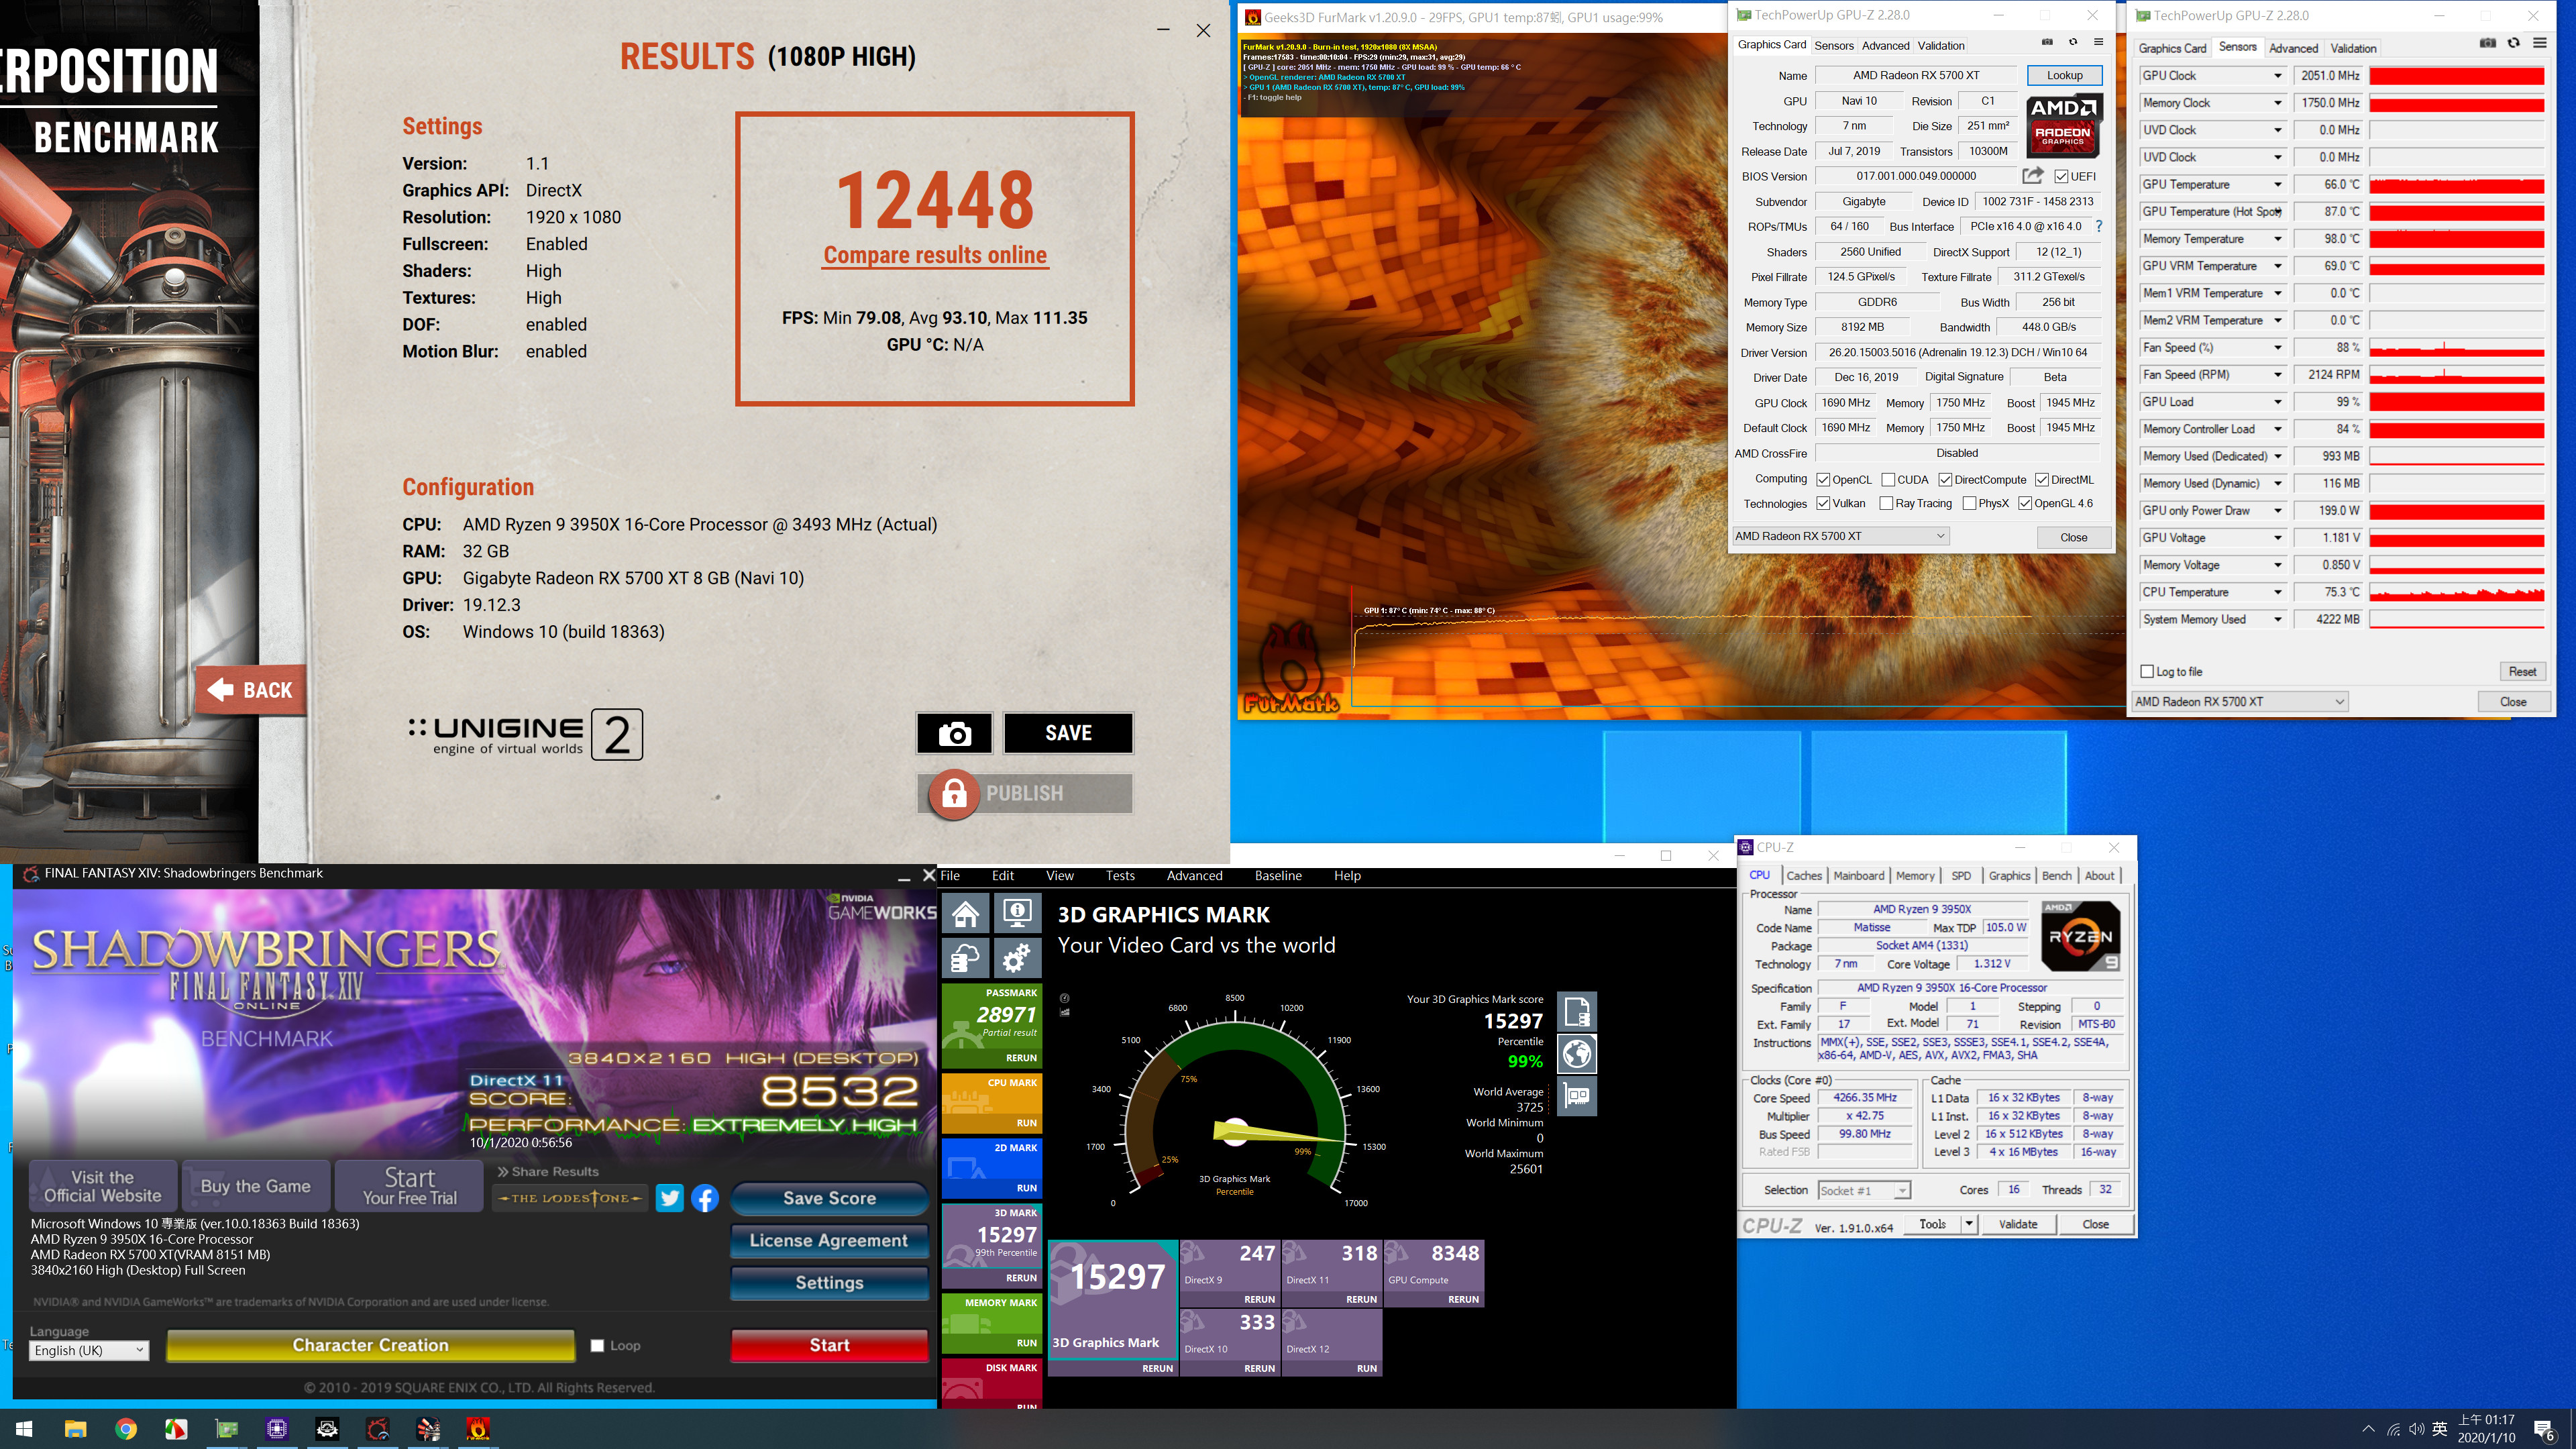Screen dimensions: 2576x1449
Task: Toggle UEFI checkbox in GPU-Z
Action: [x=2062, y=176]
